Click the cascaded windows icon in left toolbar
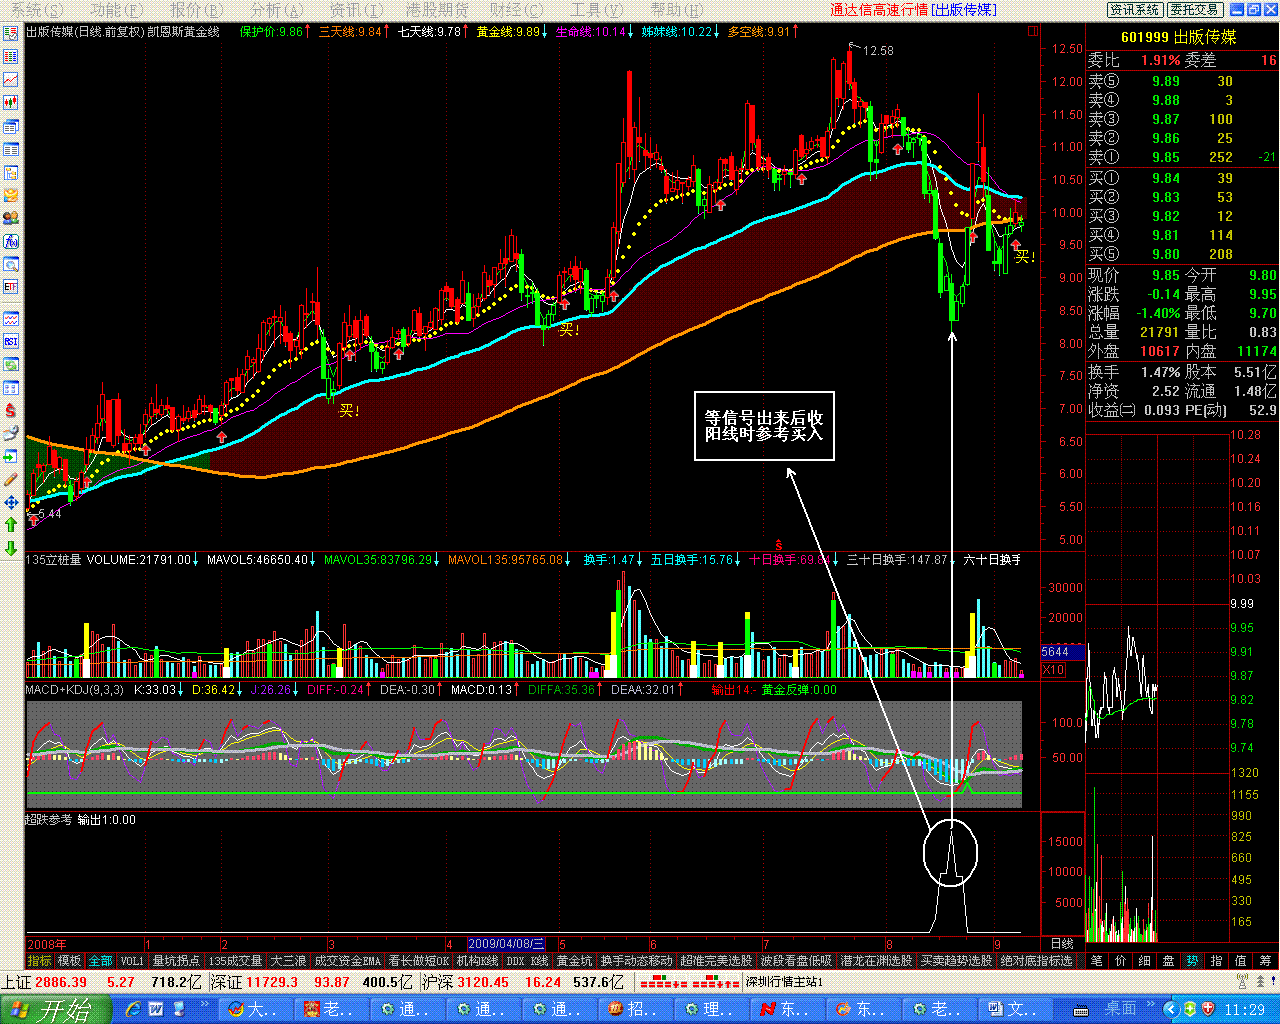This screenshot has width=1280, height=1024. point(11,125)
